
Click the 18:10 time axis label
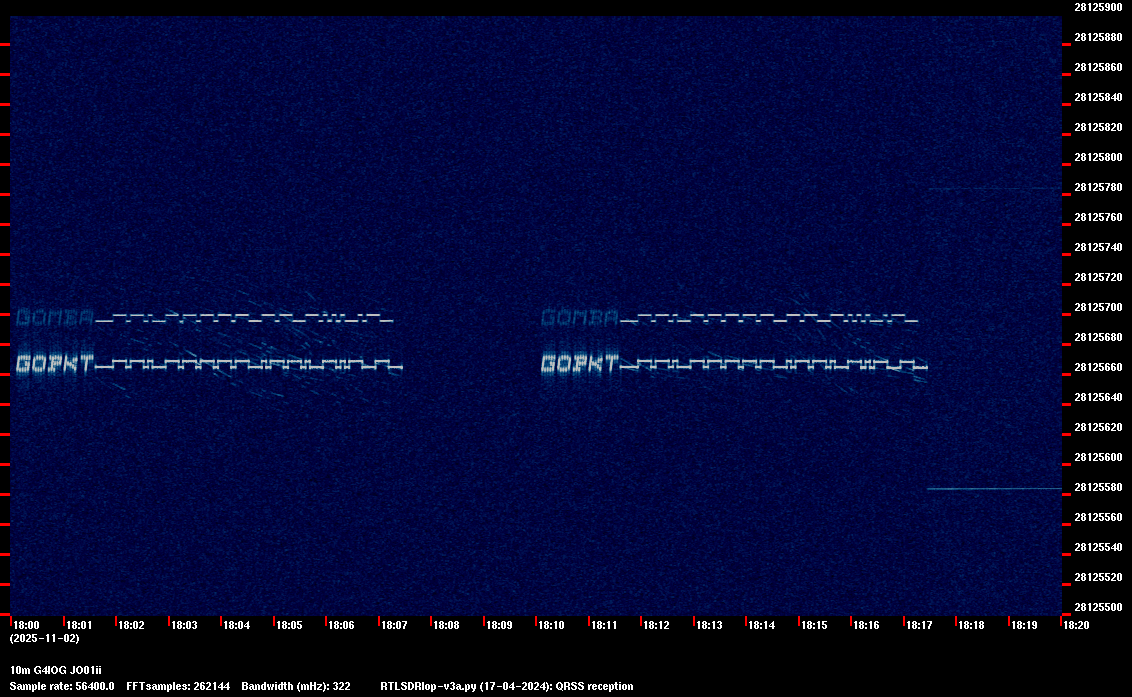point(552,625)
